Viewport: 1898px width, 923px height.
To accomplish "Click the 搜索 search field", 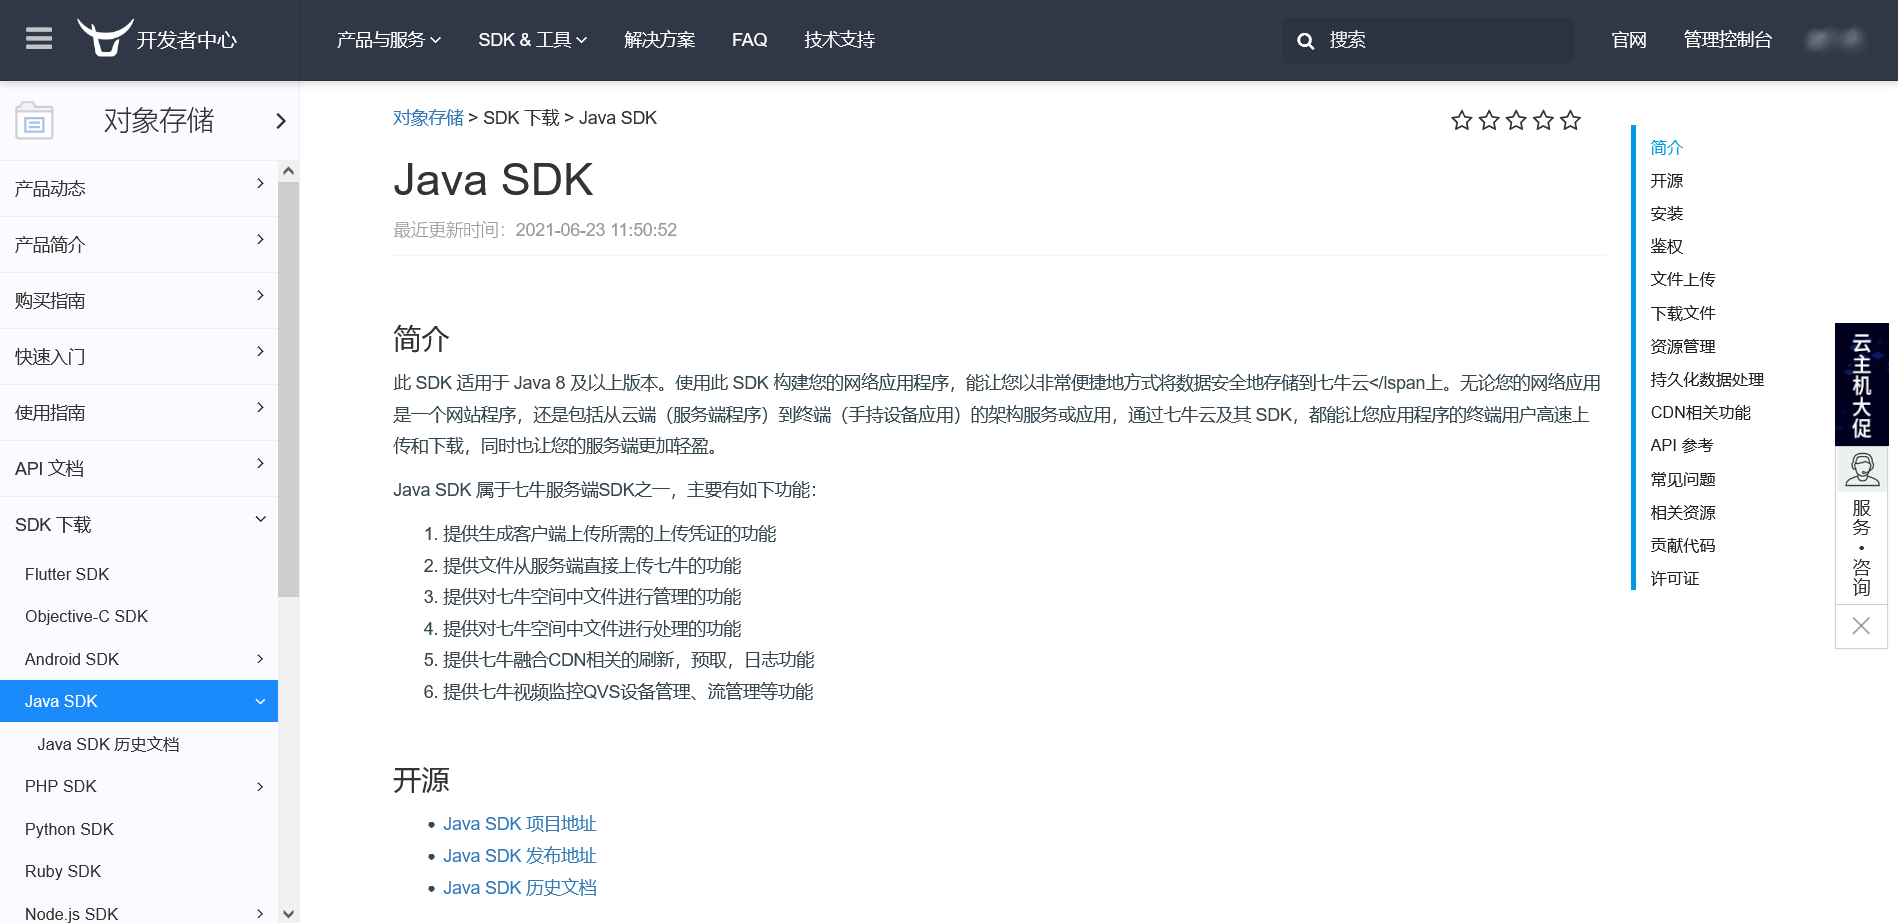I will pyautogui.click(x=1429, y=40).
